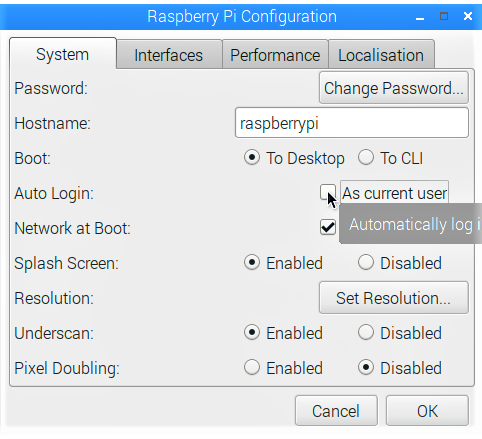
Task: Click the Hostname field containing raspberrypi
Action: (x=352, y=123)
